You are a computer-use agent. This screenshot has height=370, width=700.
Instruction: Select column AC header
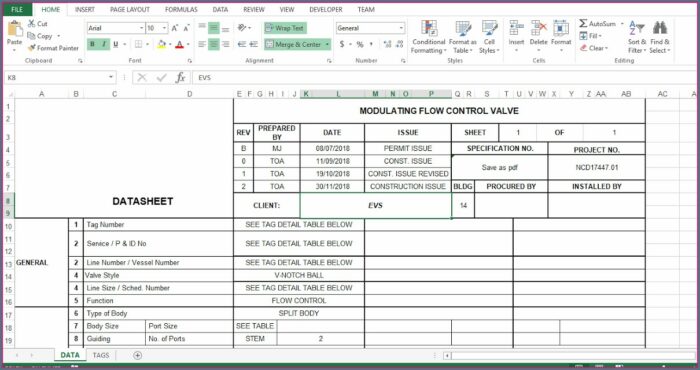tap(662, 94)
